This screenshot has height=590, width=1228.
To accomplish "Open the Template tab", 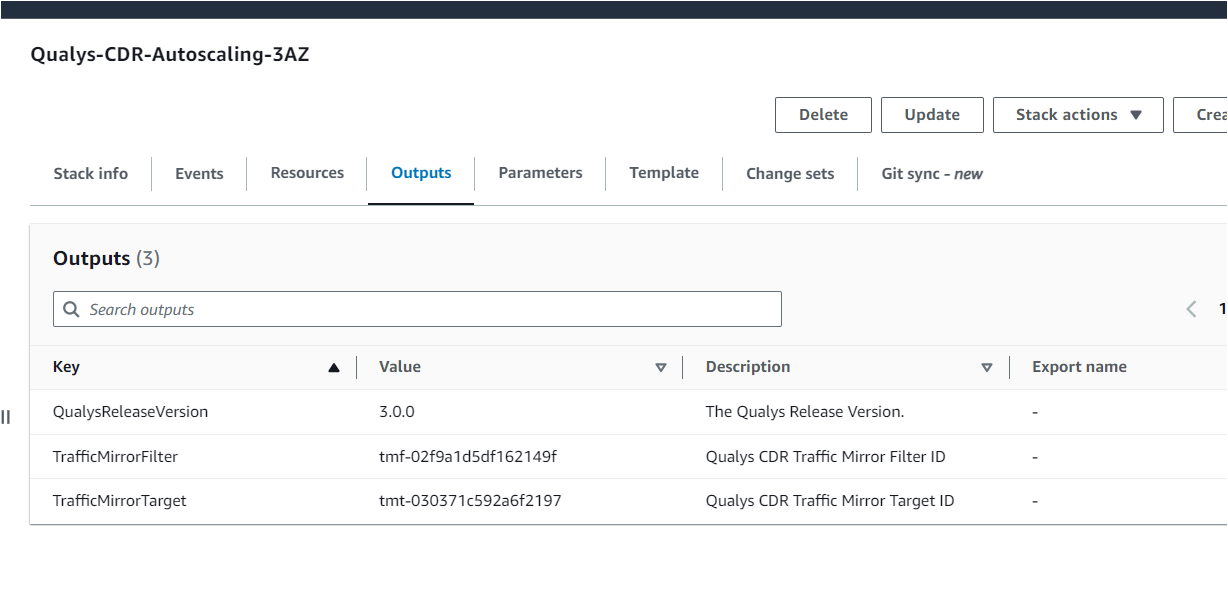I will 664,173.
